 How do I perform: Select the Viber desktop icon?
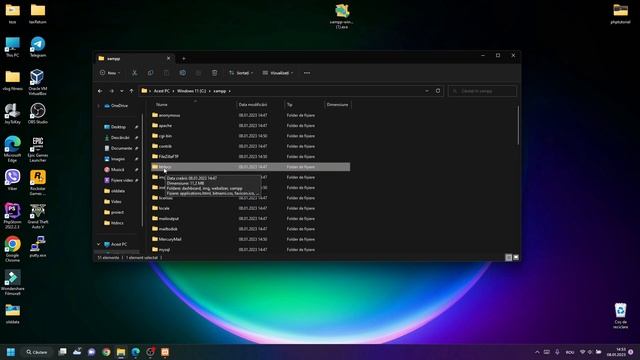pos(13,180)
